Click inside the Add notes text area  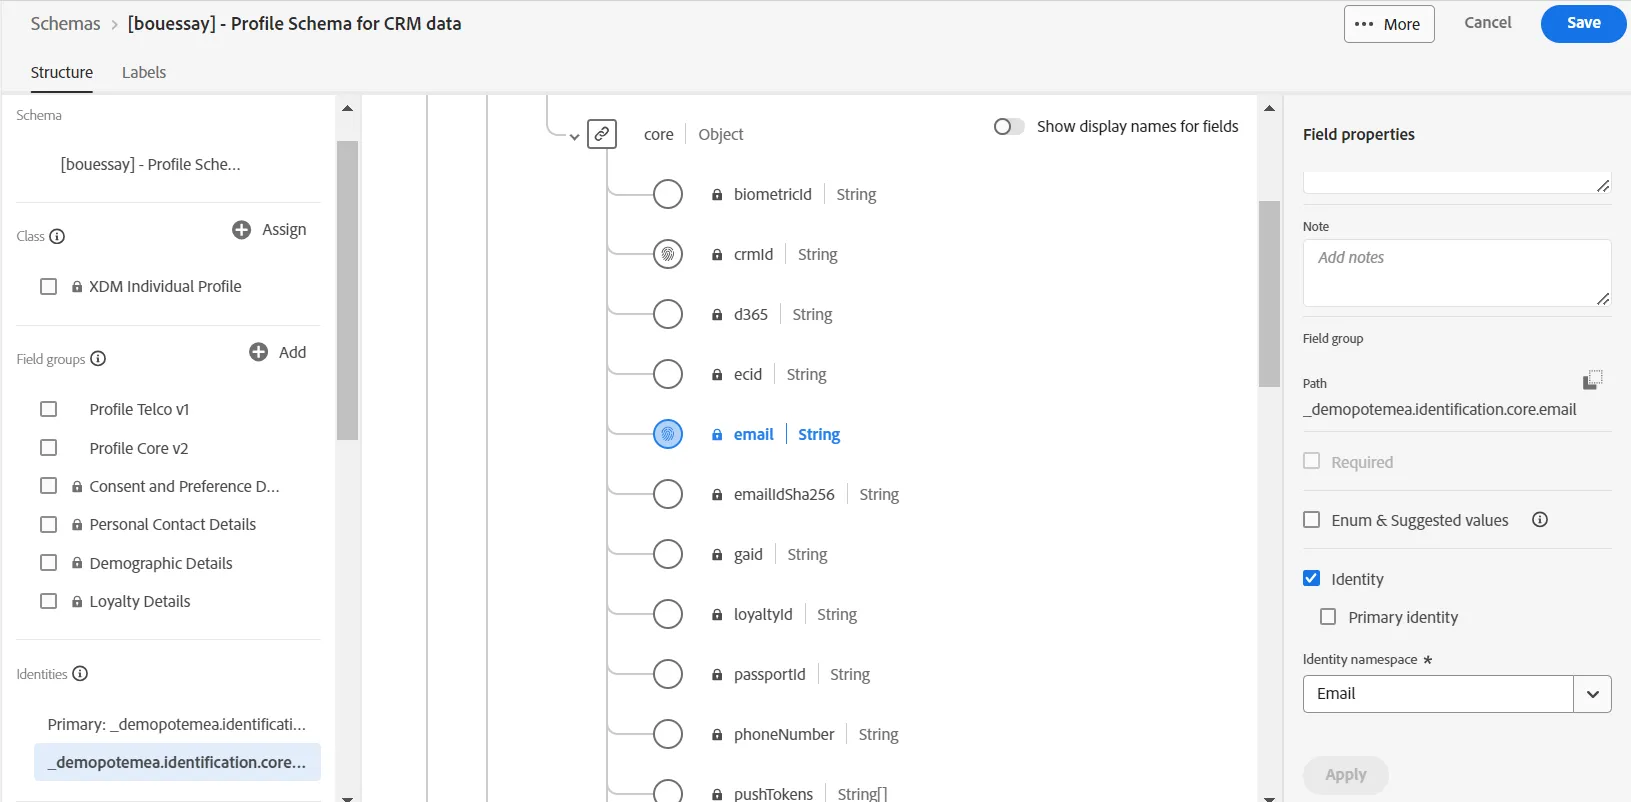pyautogui.click(x=1456, y=273)
